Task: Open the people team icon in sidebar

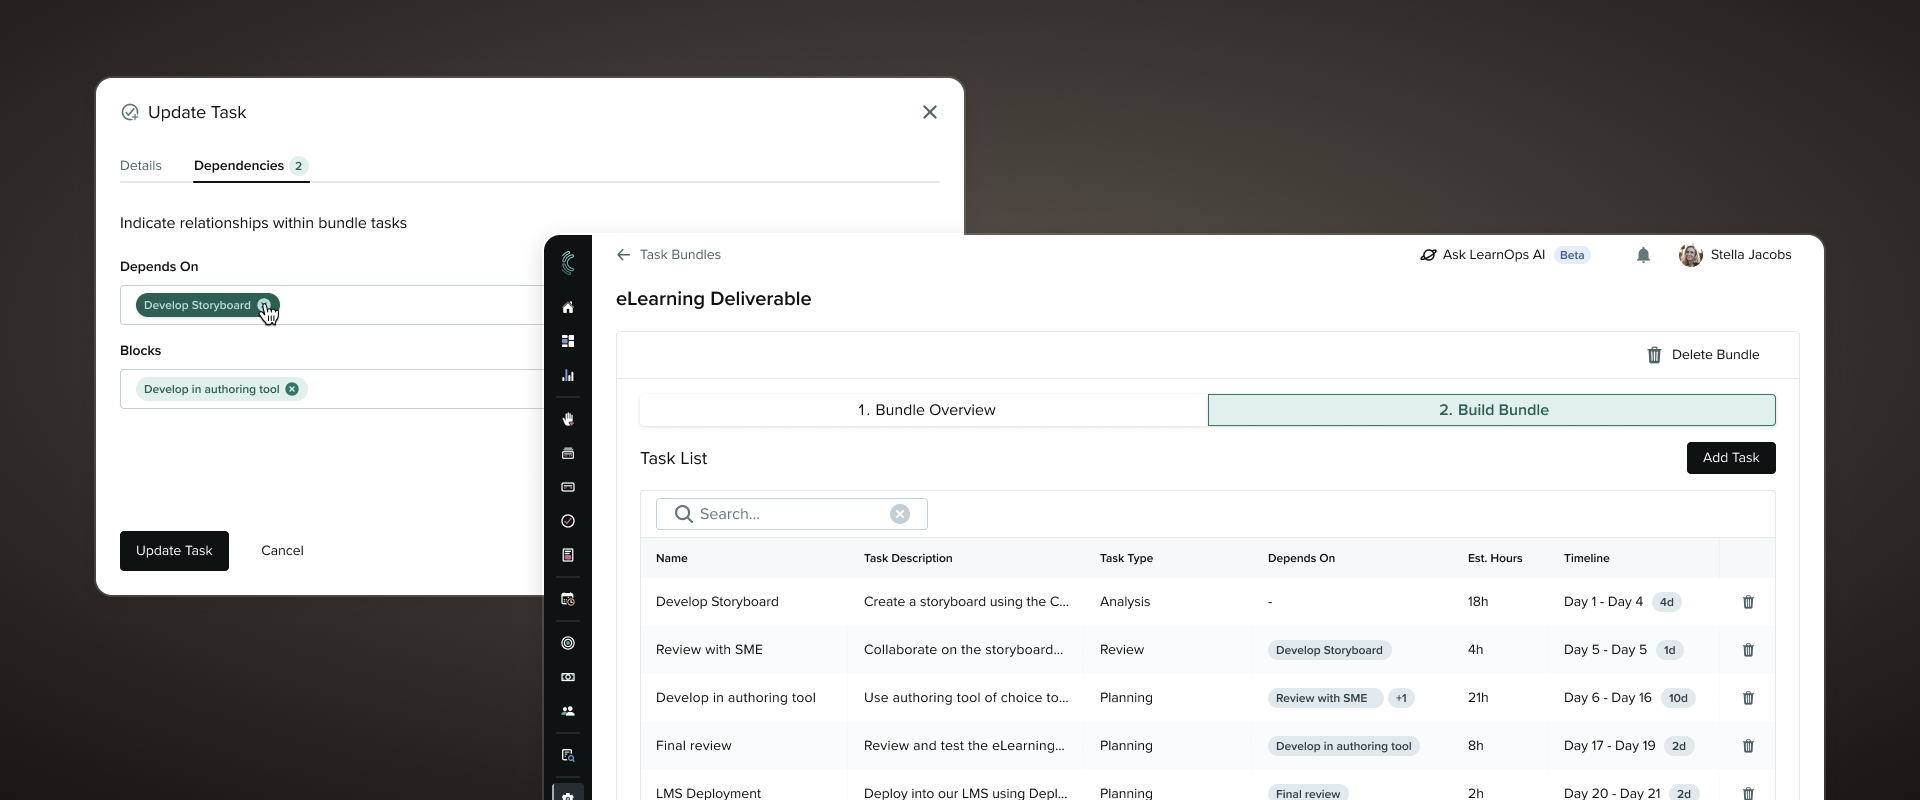Action: pyautogui.click(x=568, y=711)
